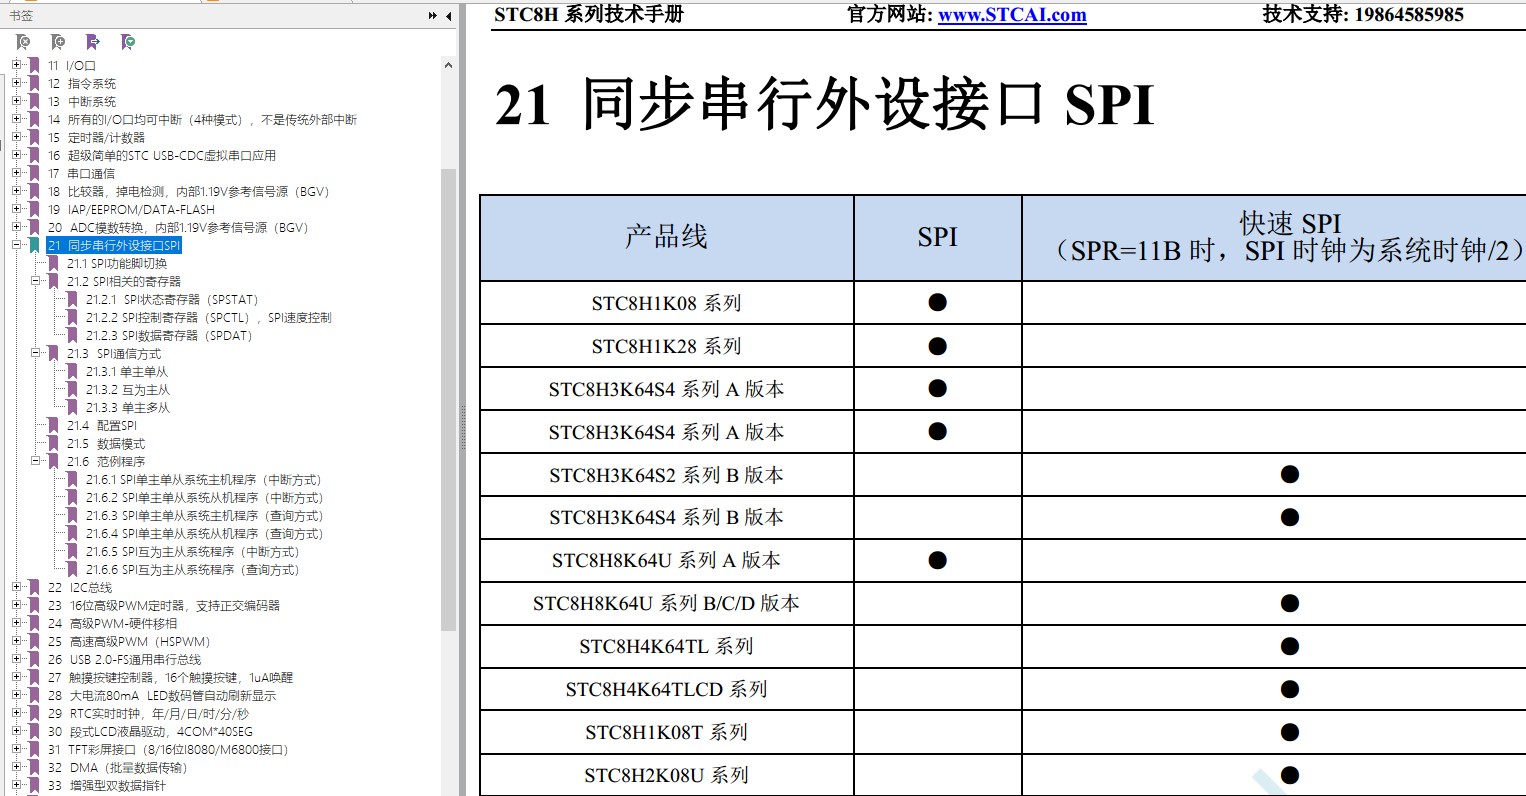Jump to 21.2.2 SPI控制寄存器 (SPCTL)
This screenshot has width=1526, height=796.
click(x=208, y=318)
